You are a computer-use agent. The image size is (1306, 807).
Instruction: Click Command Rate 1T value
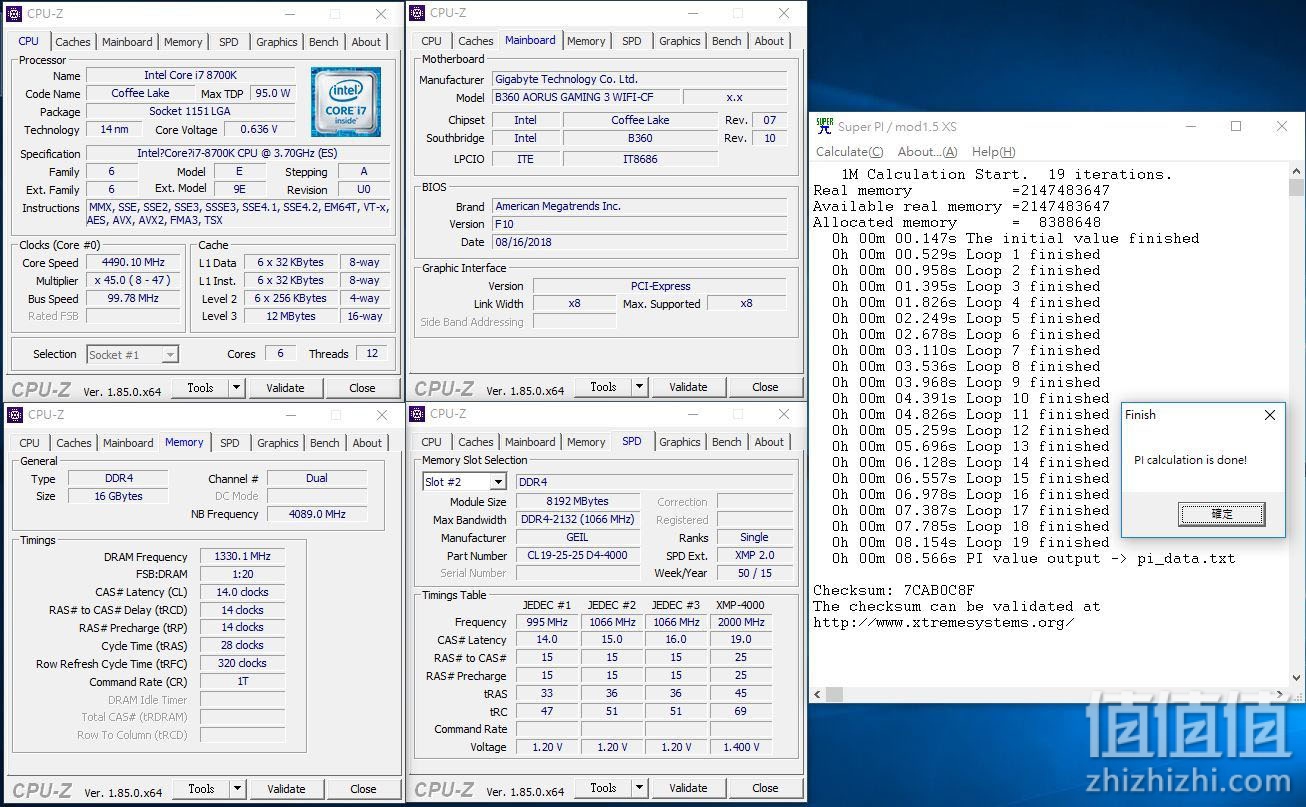[242, 682]
